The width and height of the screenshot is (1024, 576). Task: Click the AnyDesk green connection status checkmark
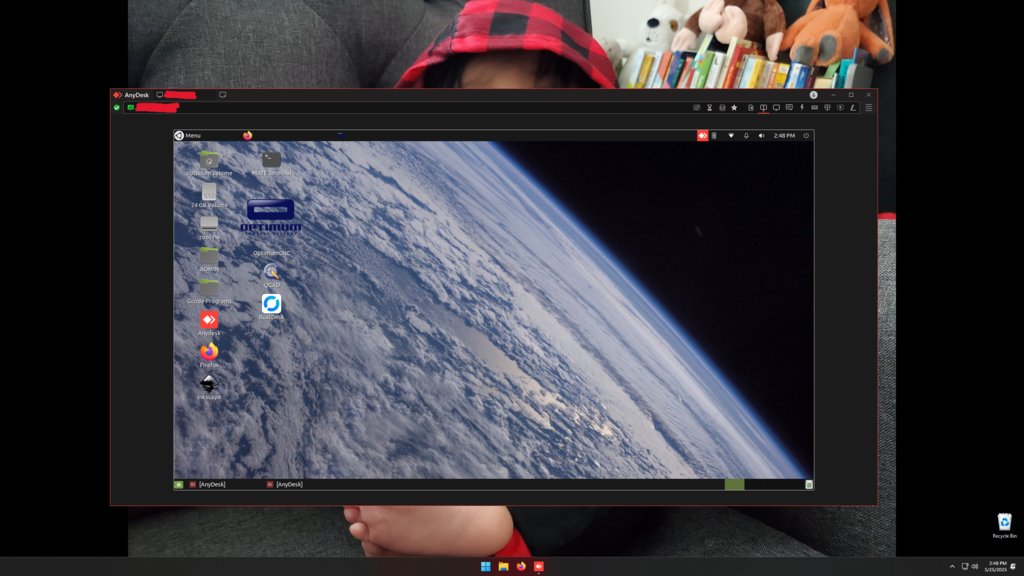117,108
